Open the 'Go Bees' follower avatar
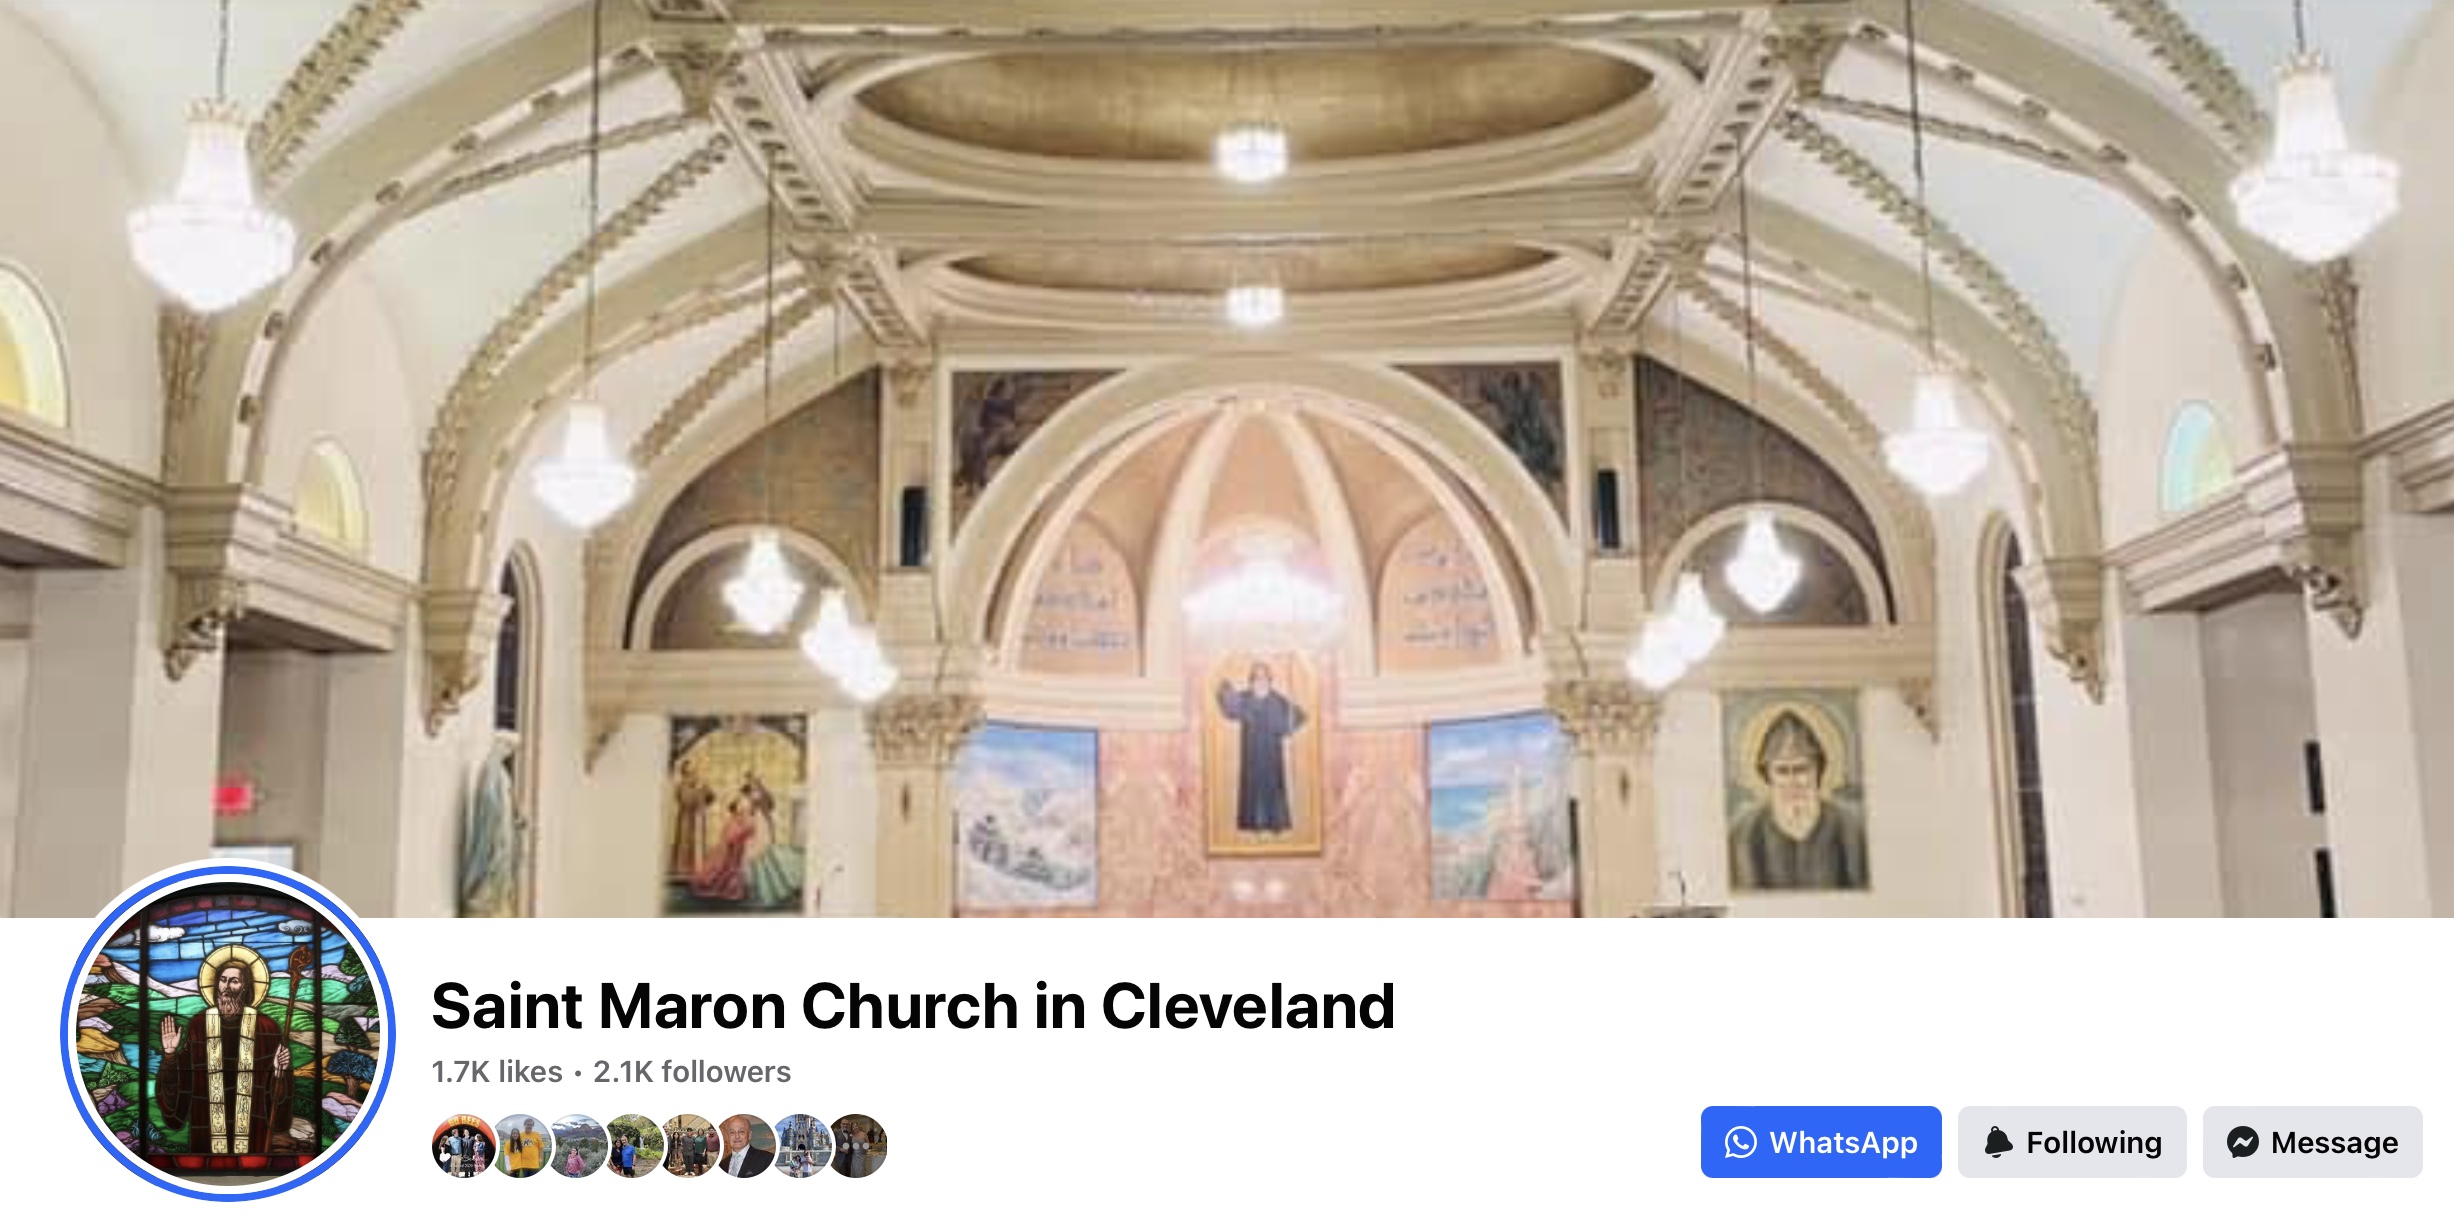 point(463,1145)
